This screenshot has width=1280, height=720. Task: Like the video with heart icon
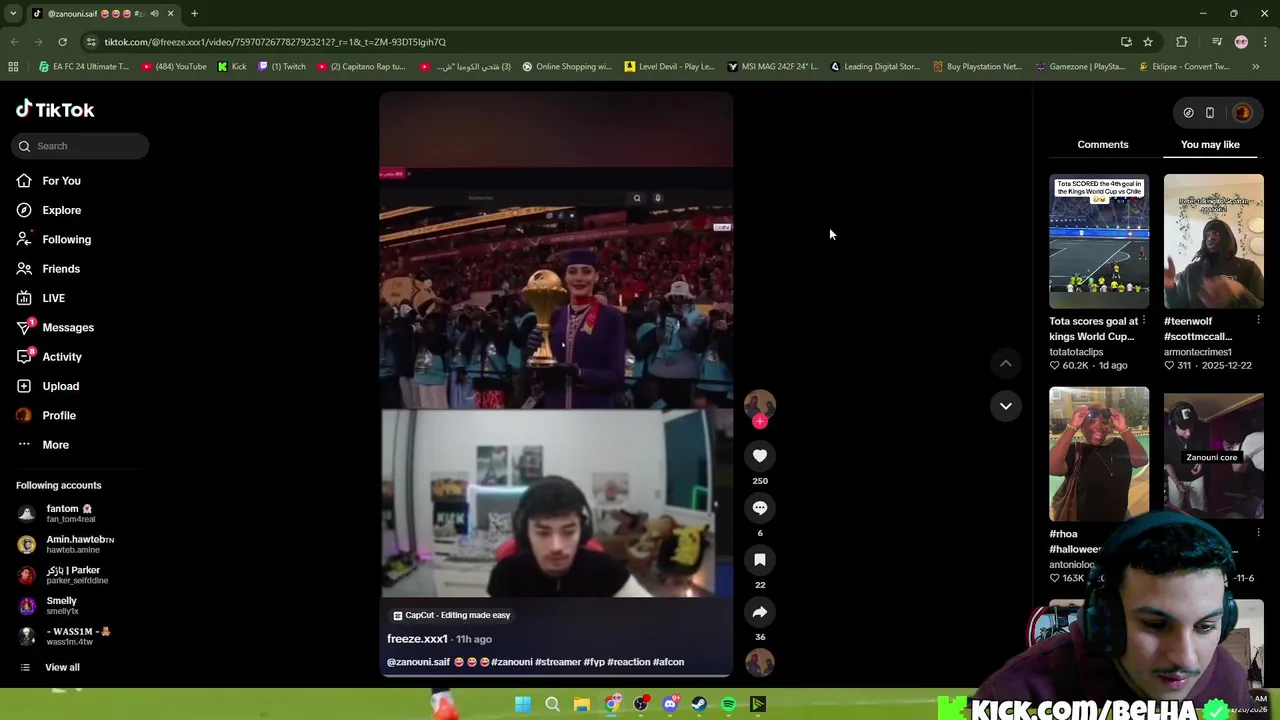[760, 456]
